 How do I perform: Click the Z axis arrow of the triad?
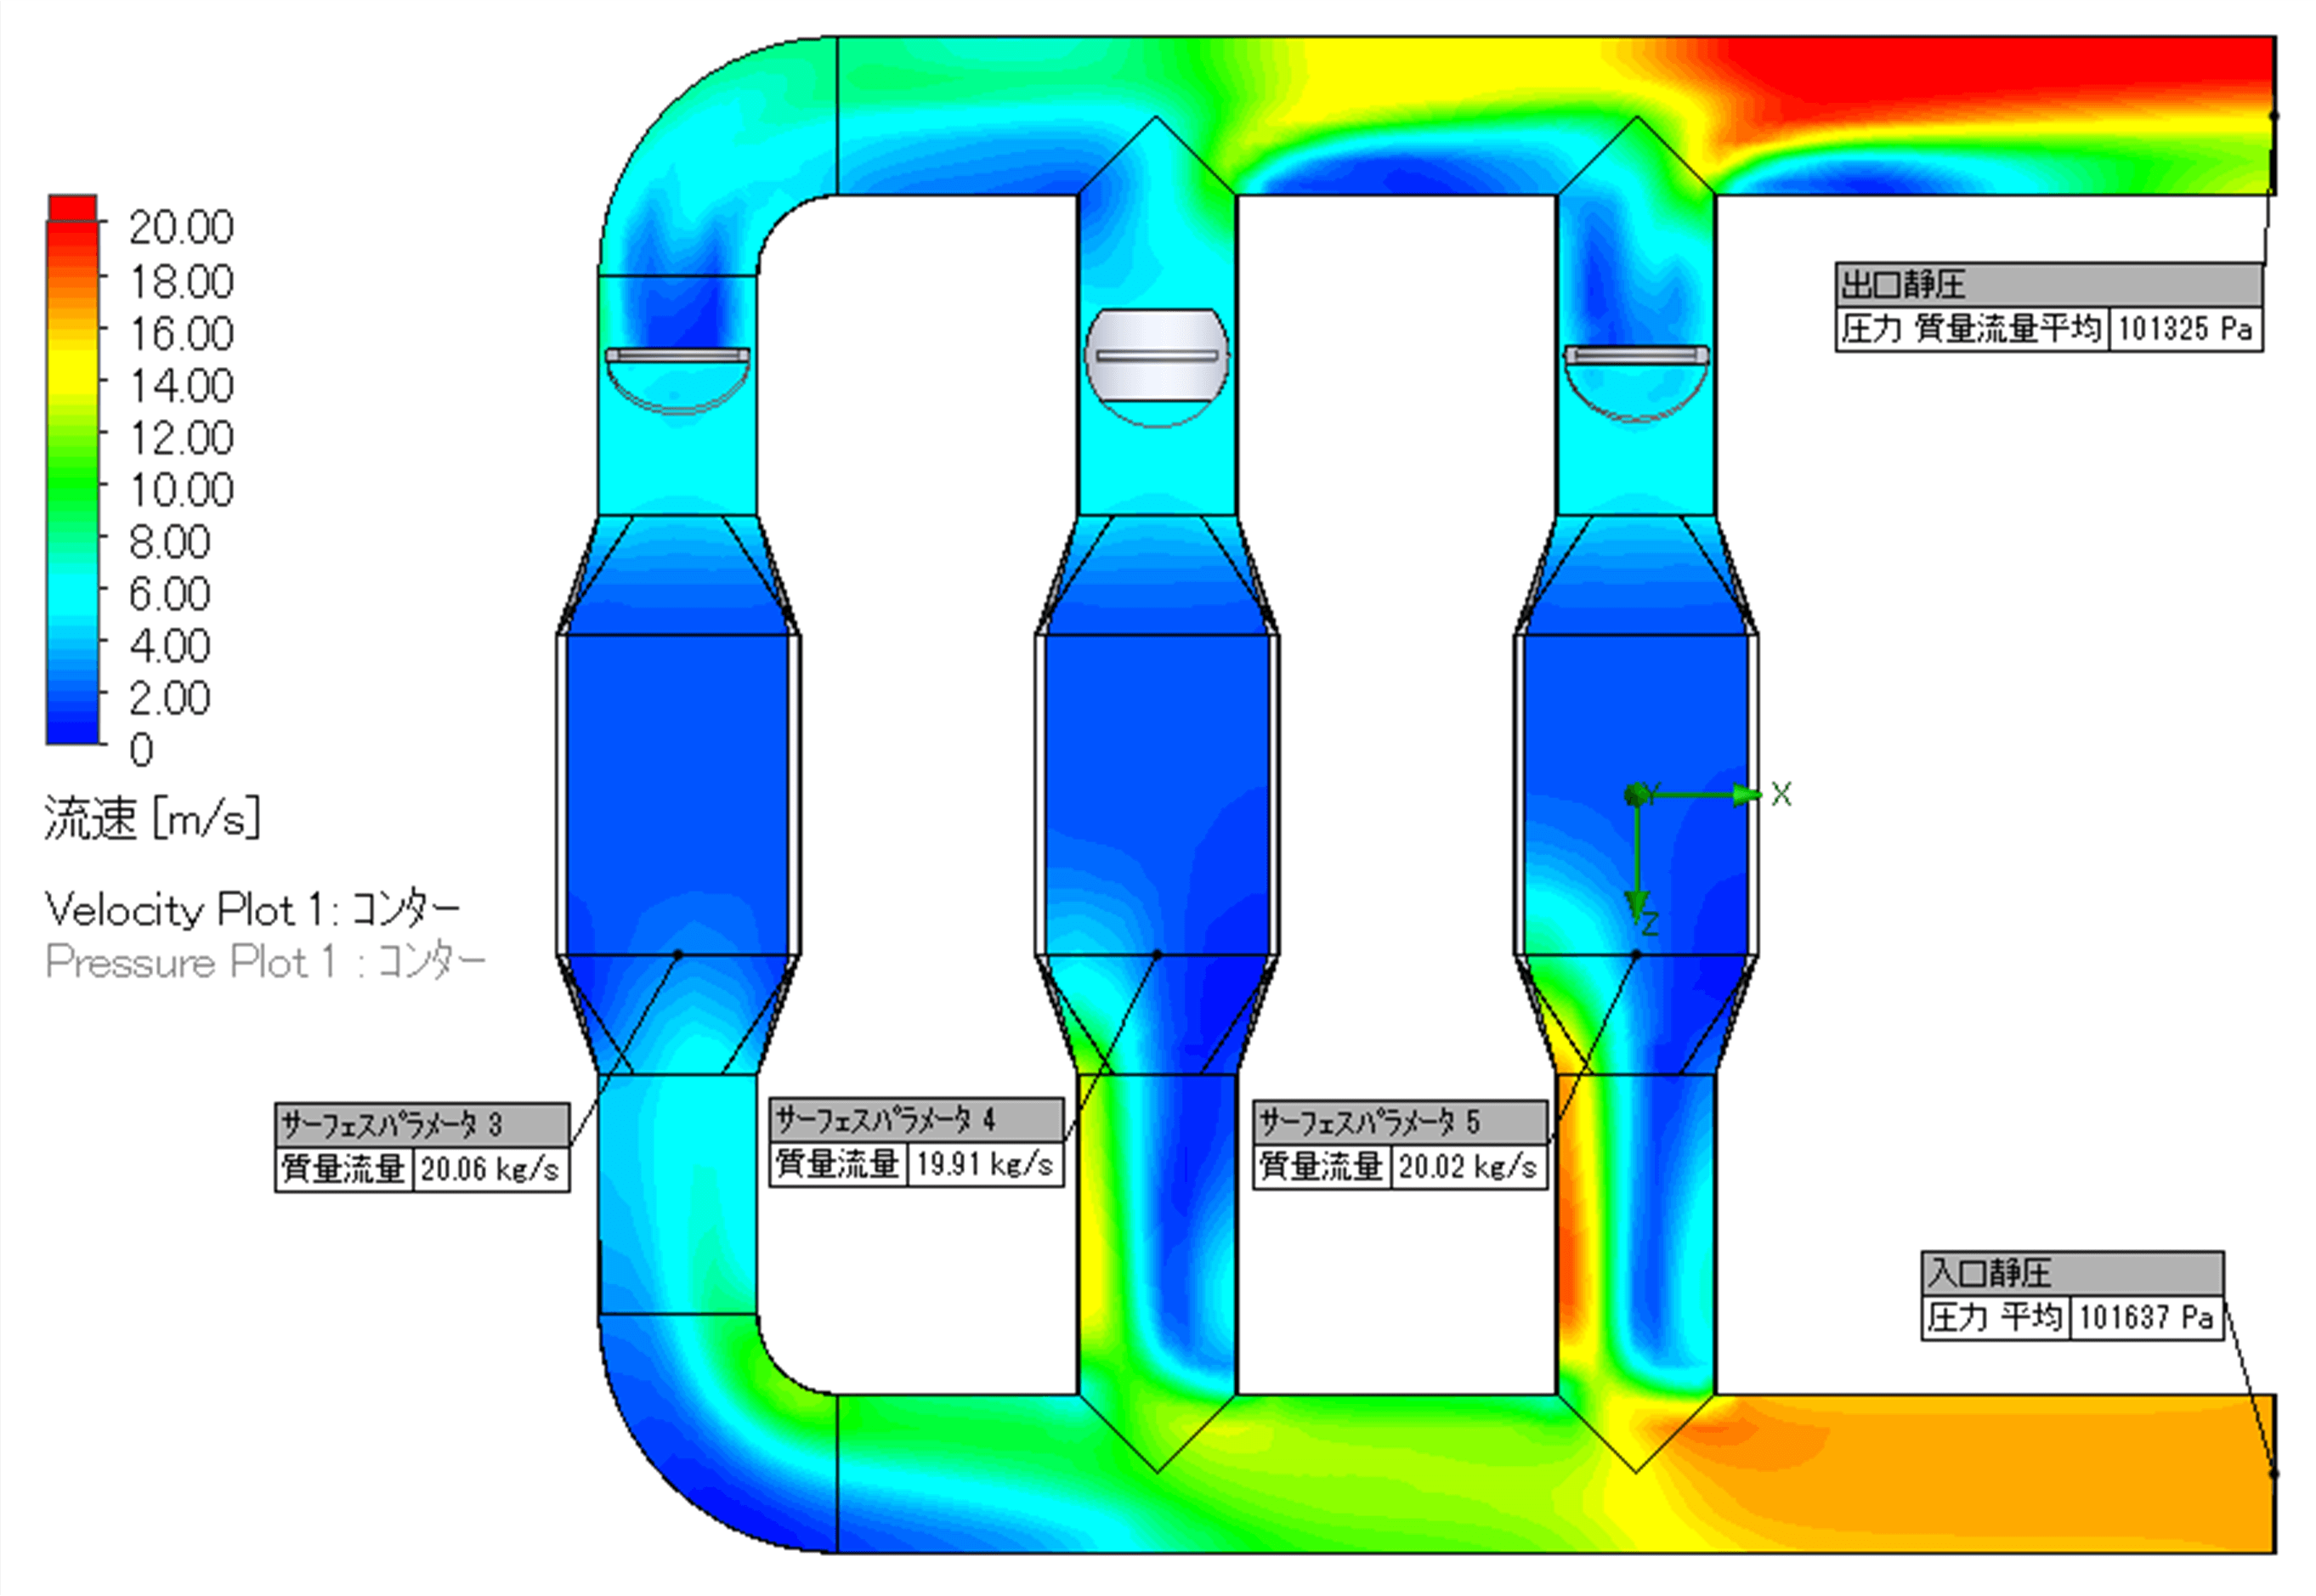(x=1636, y=906)
